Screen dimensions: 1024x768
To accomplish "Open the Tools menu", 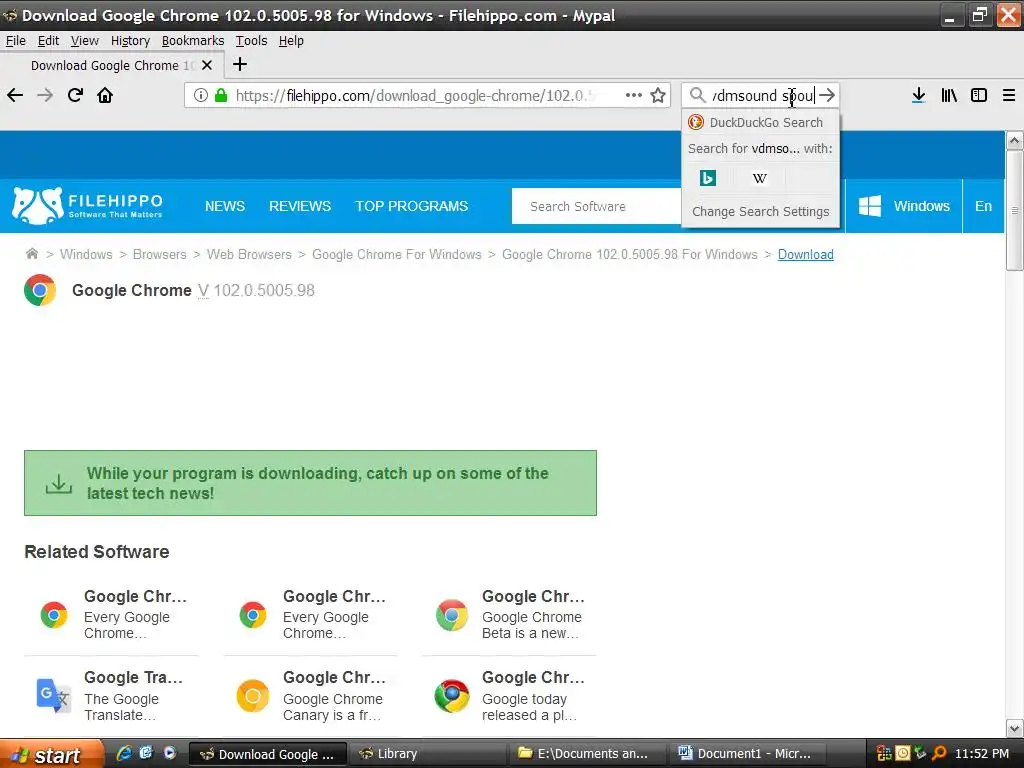I will [251, 40].
